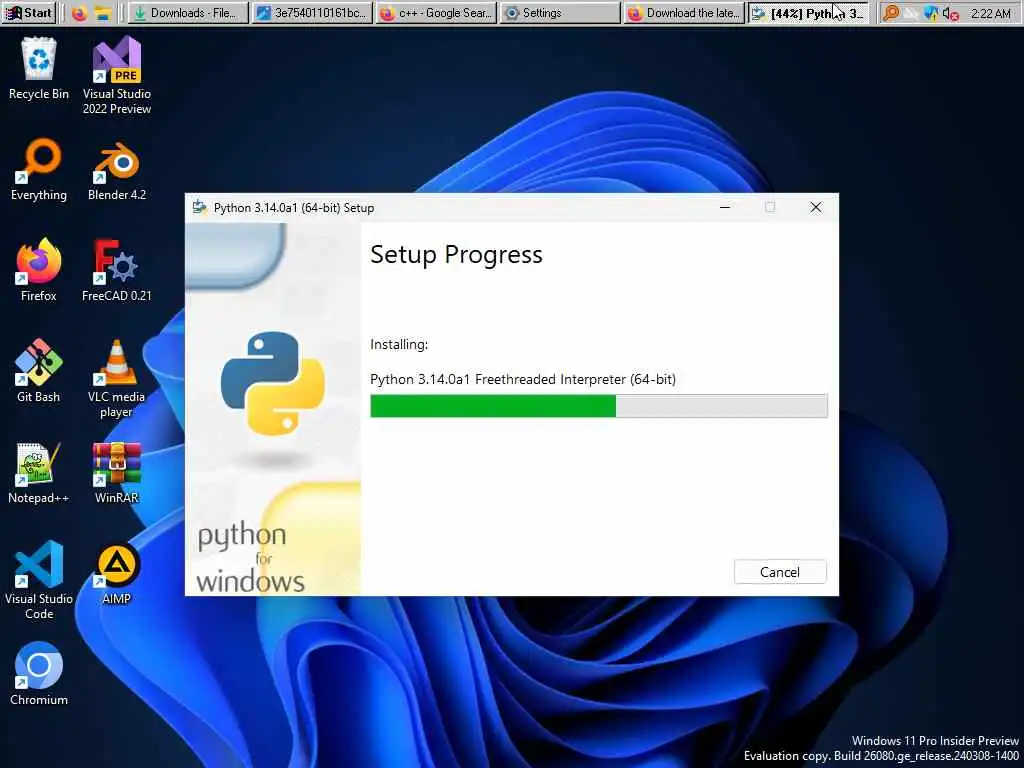Select the VLC media player shortcut
The height and width of the screenshot is (768, 1024).
[x=117, y=379]
